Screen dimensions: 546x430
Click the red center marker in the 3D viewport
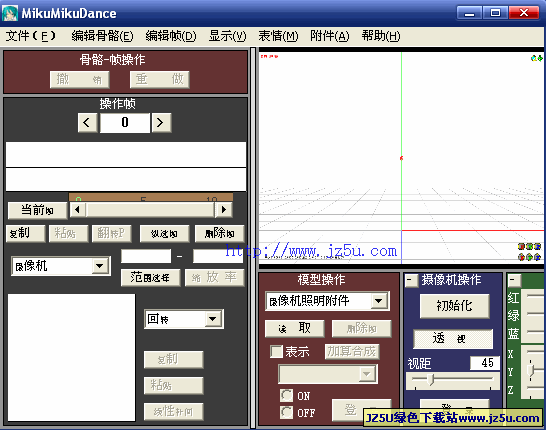401,158
